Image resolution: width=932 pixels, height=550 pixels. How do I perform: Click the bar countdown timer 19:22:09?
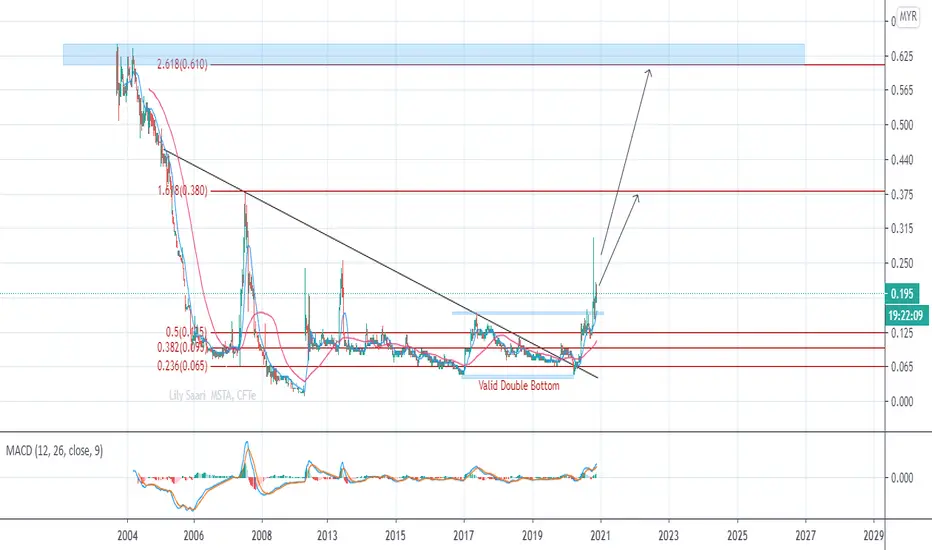tap(905, 315)
